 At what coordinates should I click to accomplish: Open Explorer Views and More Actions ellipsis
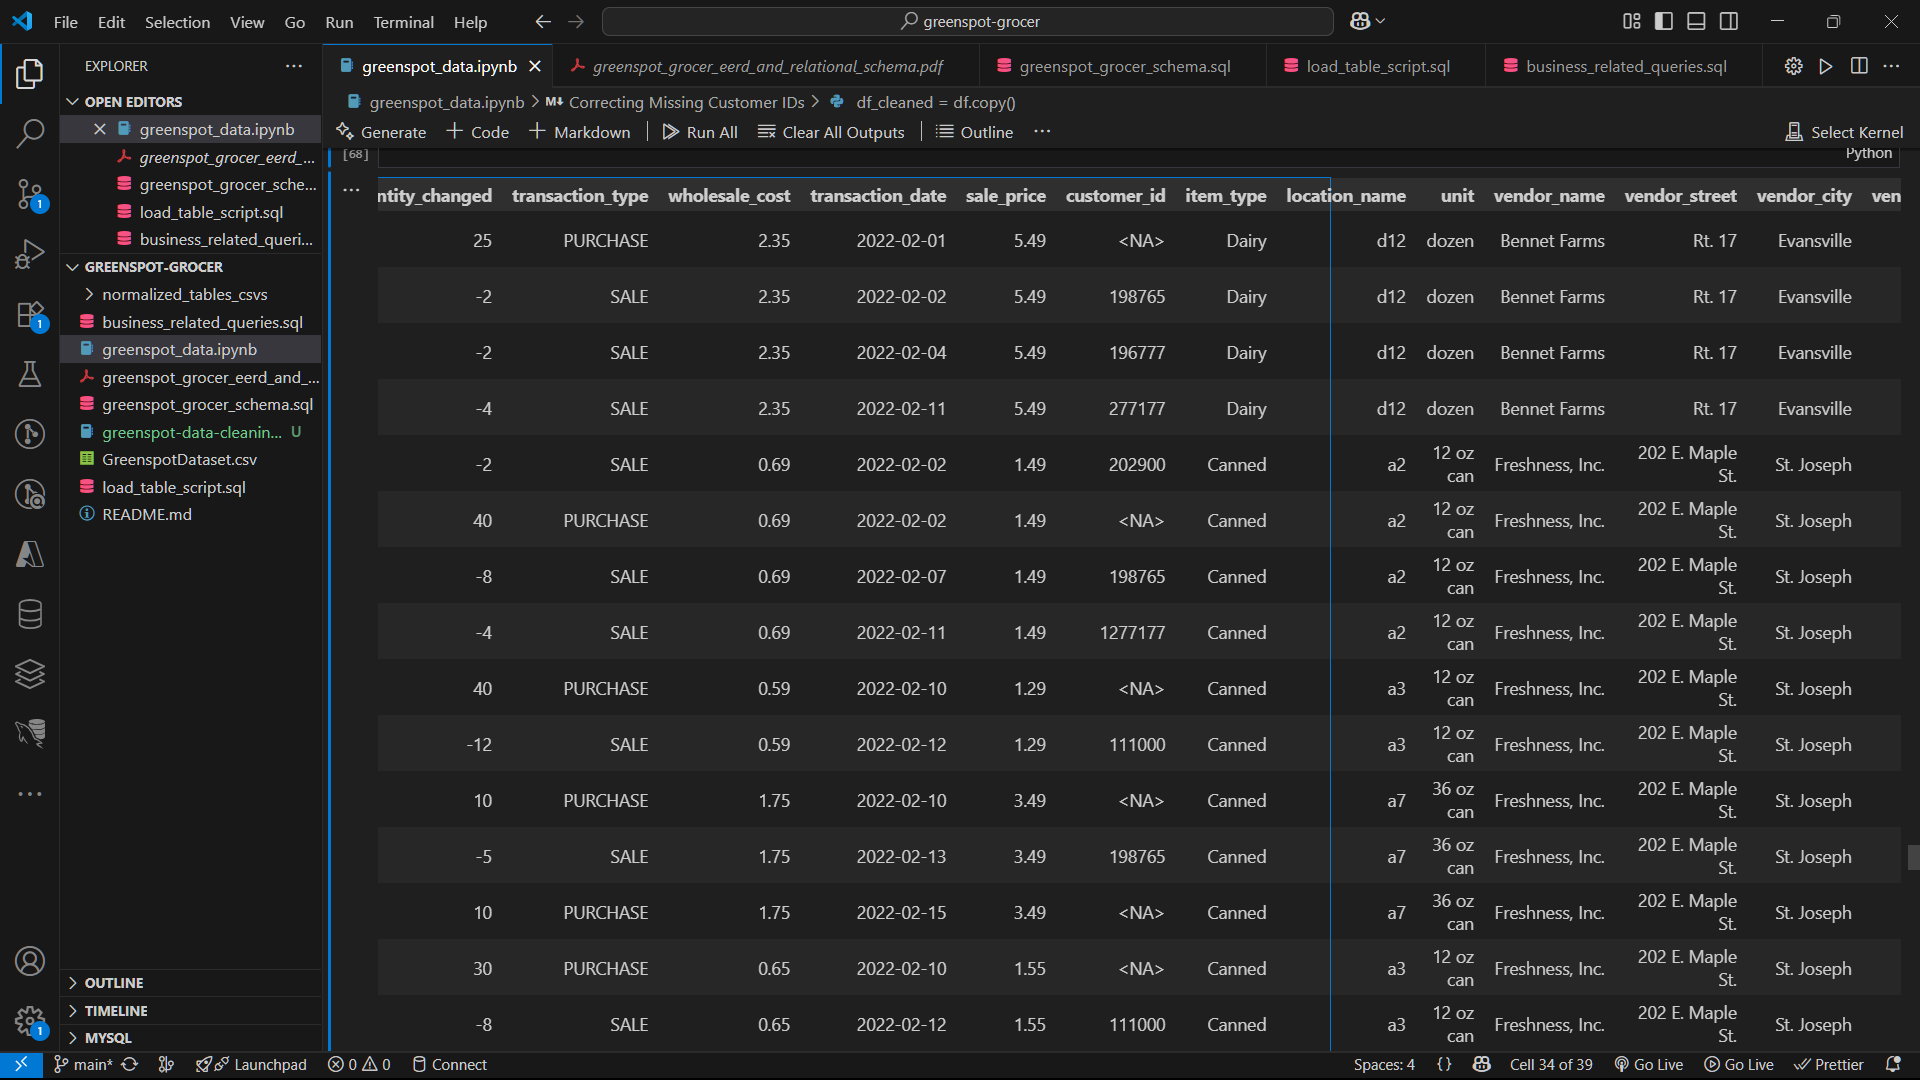pyautogui.click(x=293, y=66)
